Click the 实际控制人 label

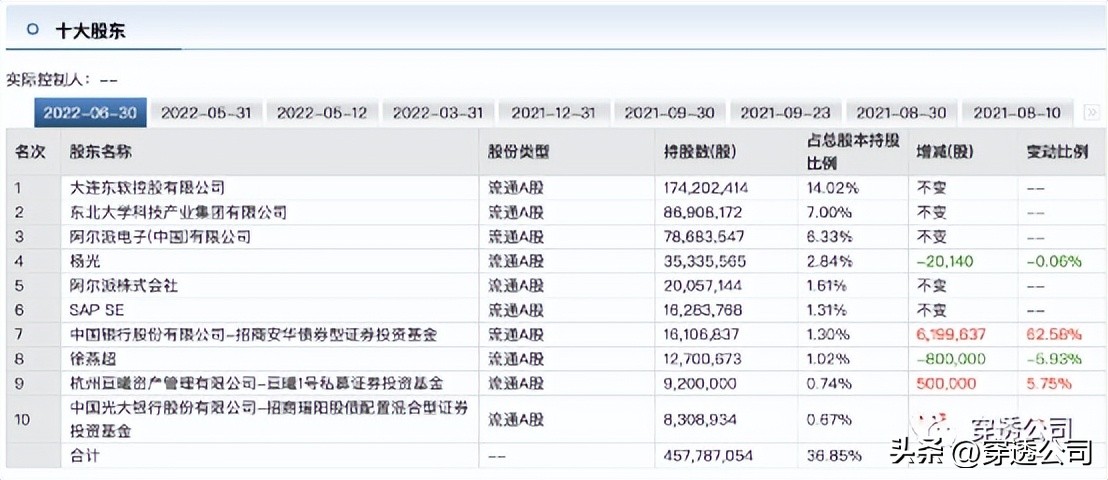[47, 80]
